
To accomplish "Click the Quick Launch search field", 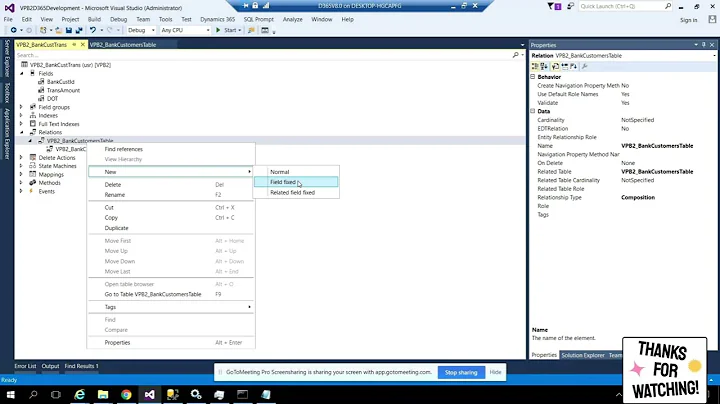I will (x=621, y=6).
